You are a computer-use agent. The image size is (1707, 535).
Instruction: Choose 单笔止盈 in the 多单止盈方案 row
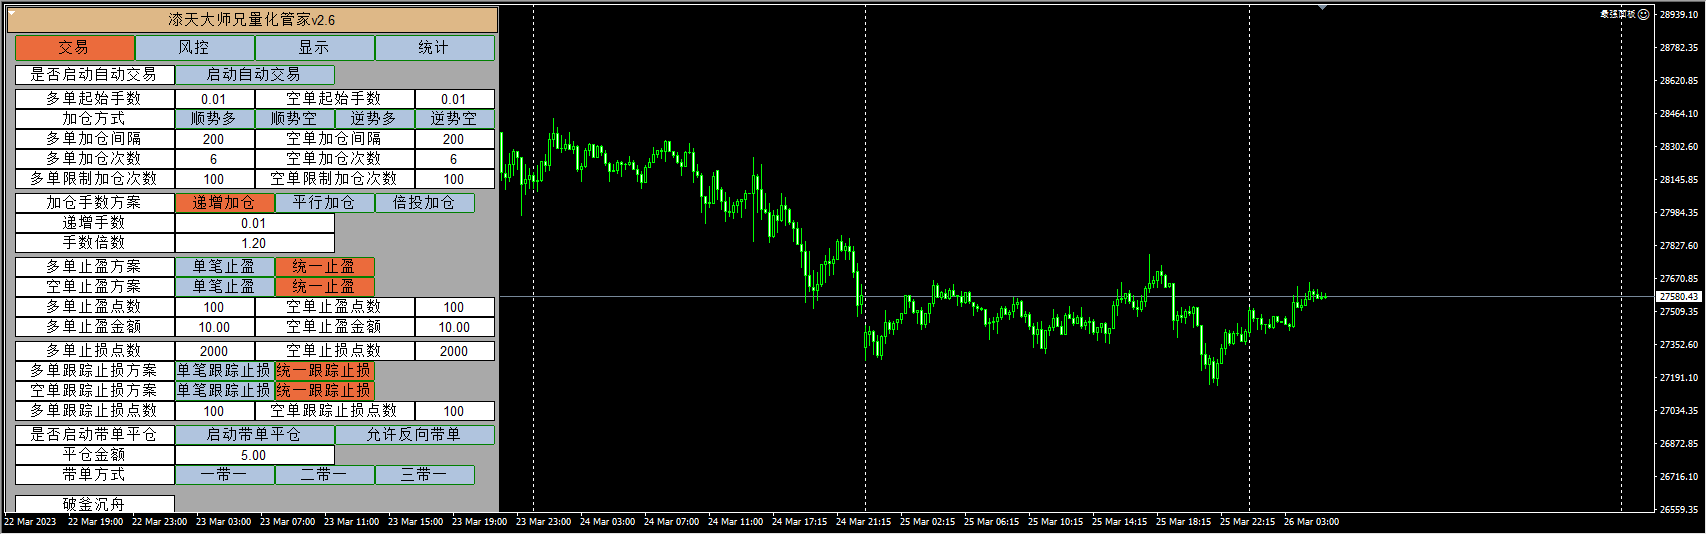coord(225,267)
